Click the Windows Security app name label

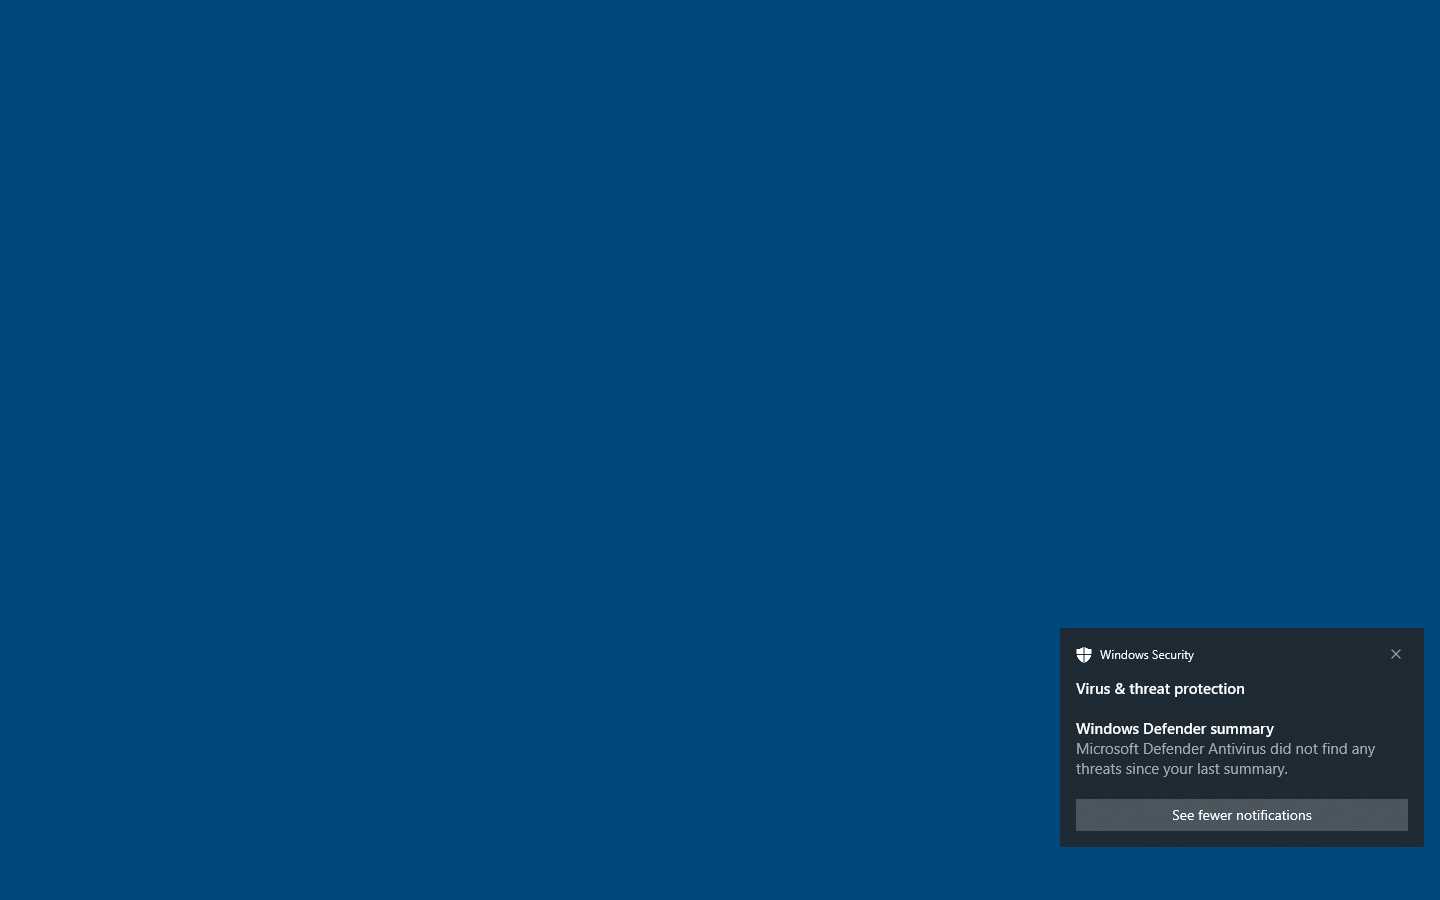click(1147, 655)
